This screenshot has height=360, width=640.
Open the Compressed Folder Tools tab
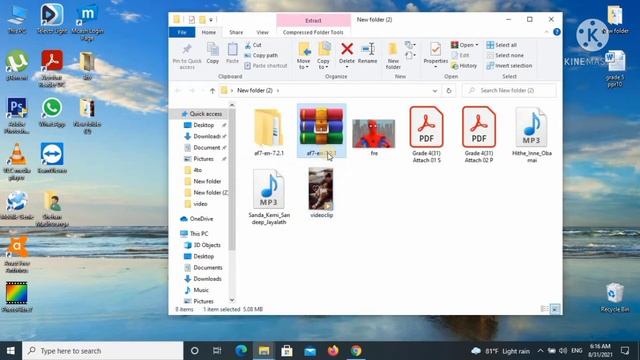pos(313,32)
